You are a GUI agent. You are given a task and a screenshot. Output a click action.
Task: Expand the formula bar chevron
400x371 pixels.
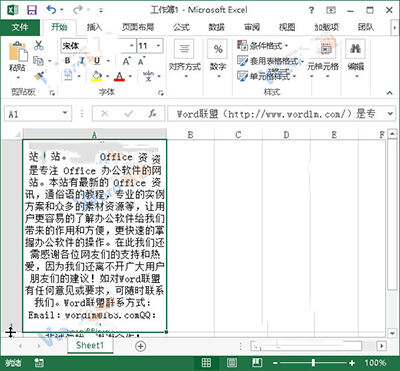[390, 114]
